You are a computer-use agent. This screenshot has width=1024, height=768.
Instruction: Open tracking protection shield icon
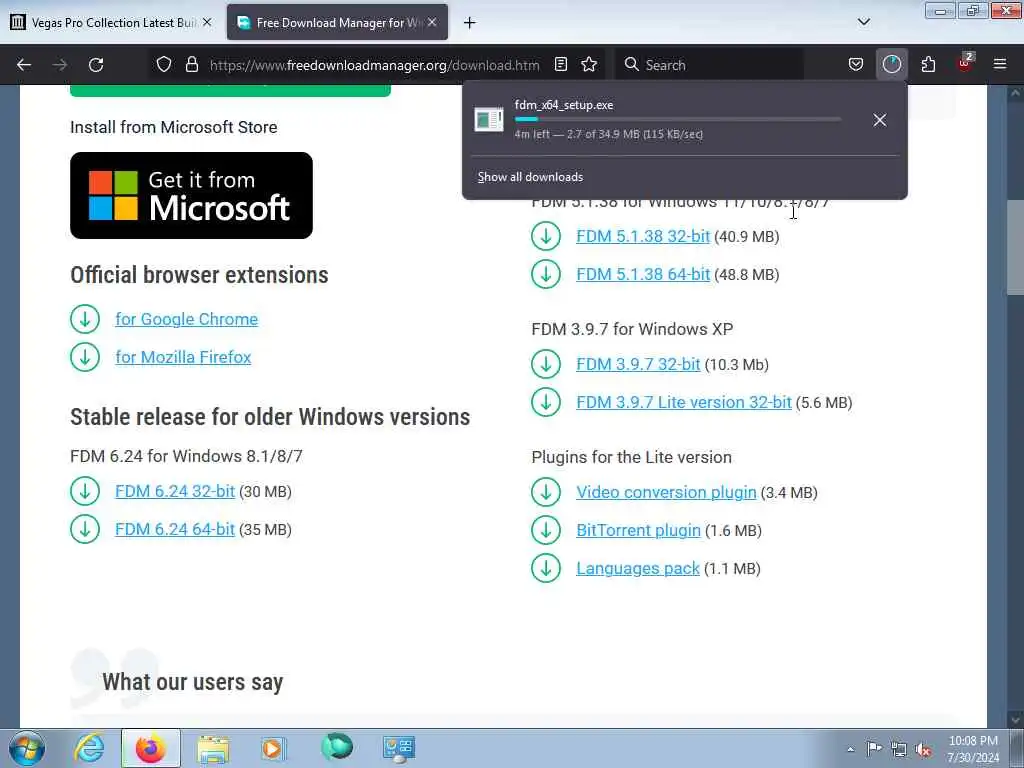[x=164, y=65]
